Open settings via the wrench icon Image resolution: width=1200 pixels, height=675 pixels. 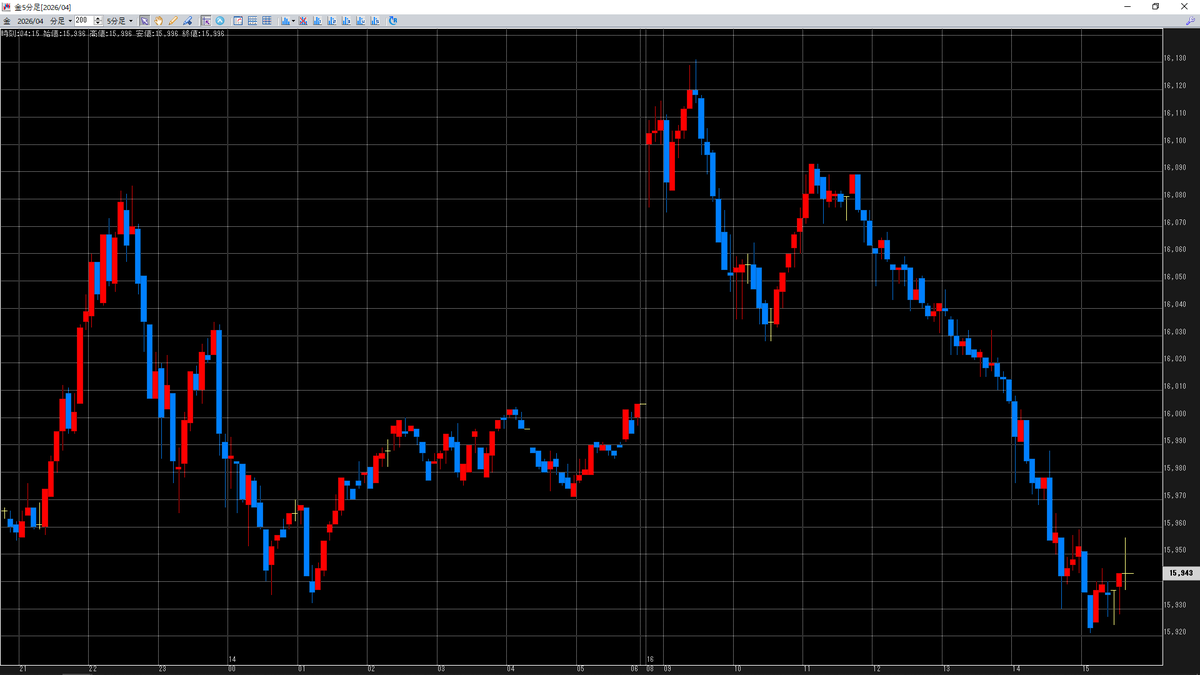coord(1190,20)
